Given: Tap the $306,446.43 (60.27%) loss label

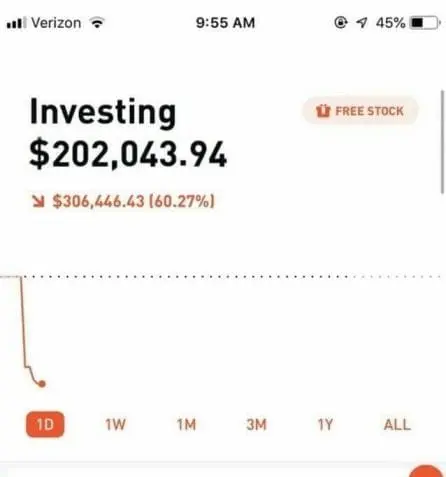Looking at the screenshot, I should coord(133,201).
